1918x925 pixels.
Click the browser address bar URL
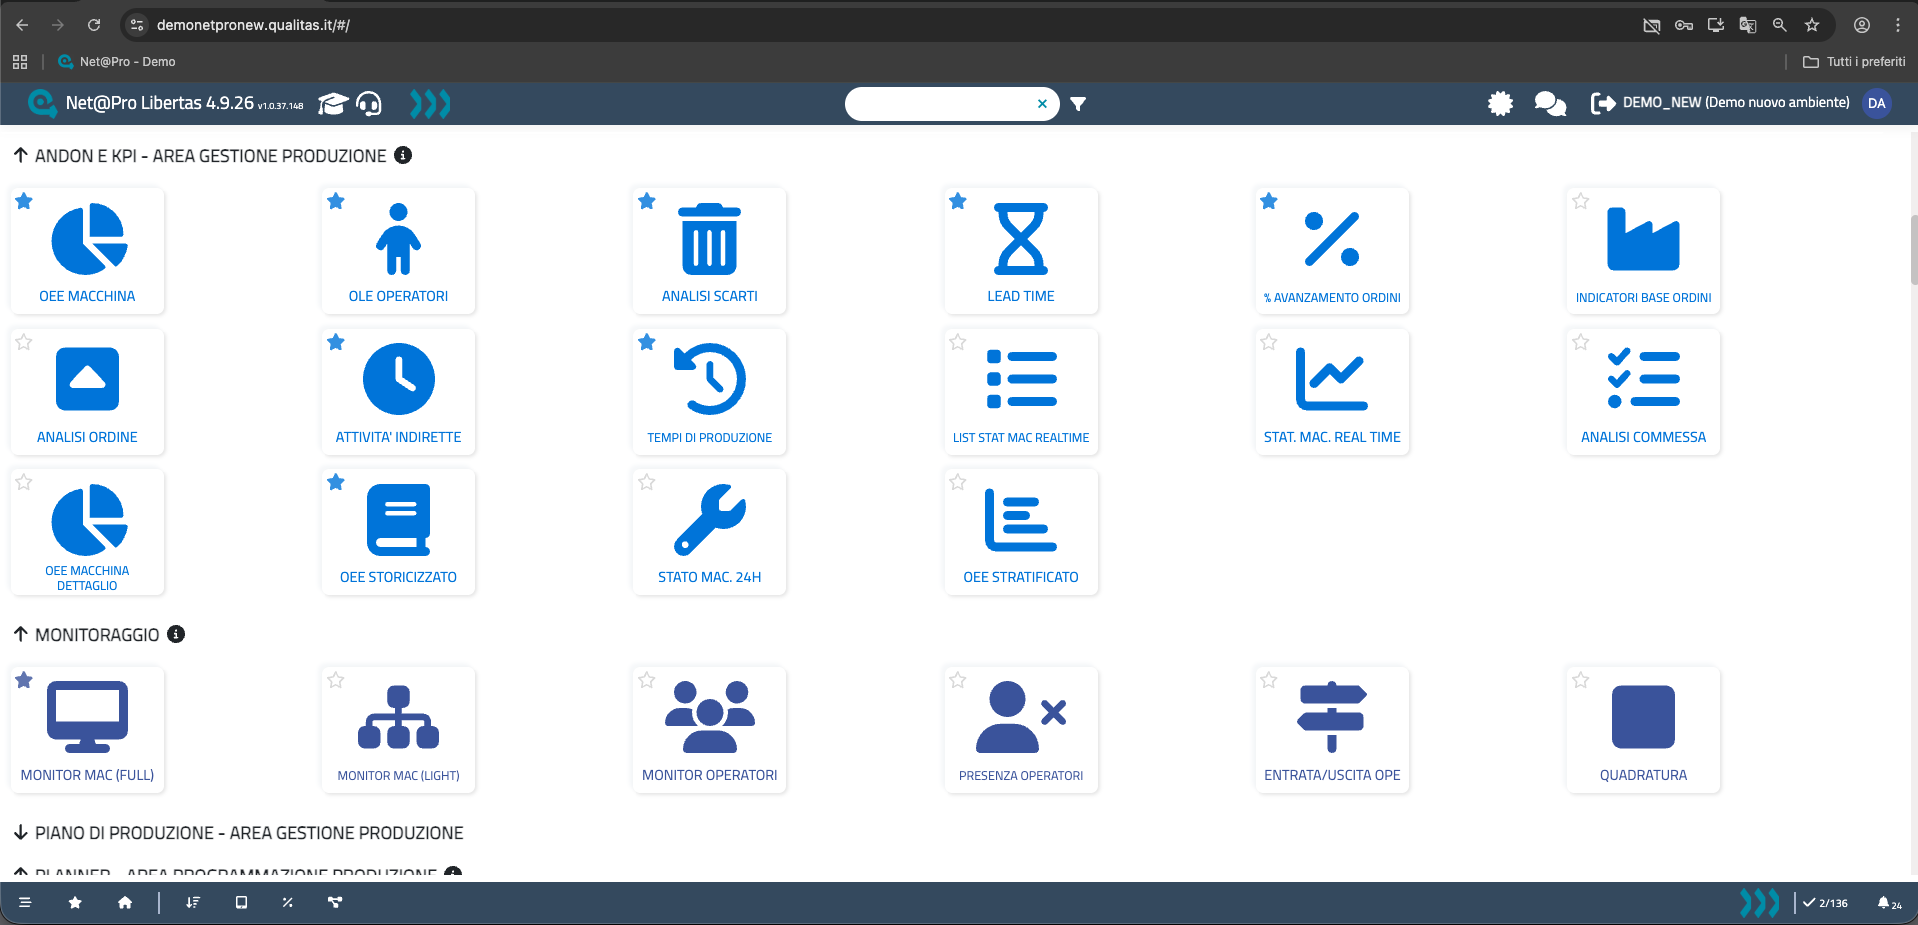coord(254,25)
